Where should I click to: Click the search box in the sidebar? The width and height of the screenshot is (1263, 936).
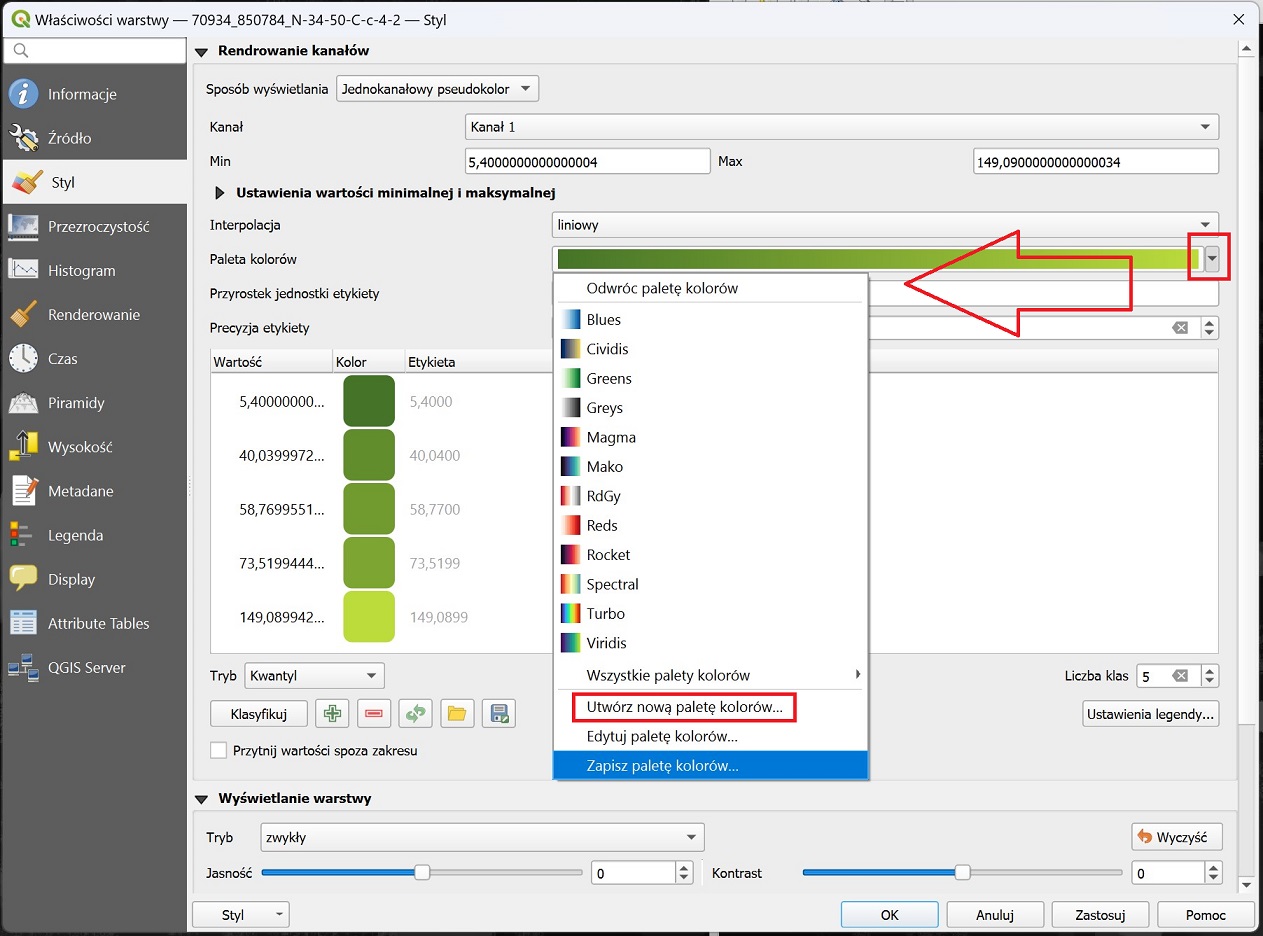coord(94,49)
